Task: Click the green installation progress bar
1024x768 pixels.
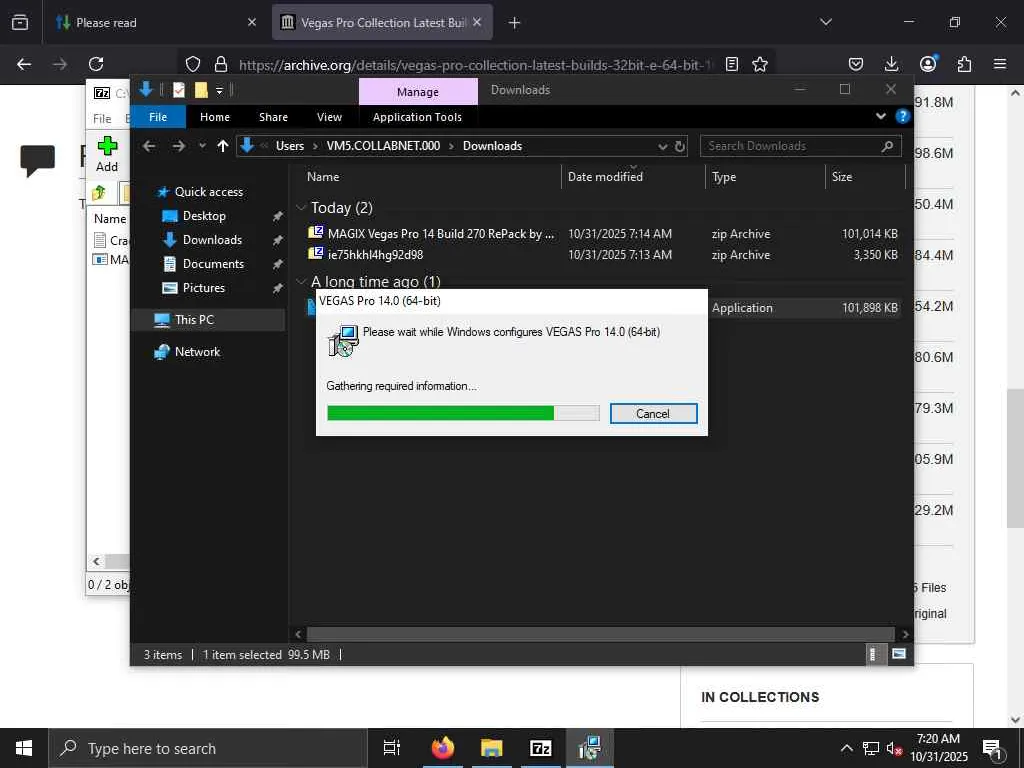Action: pyautogui.click(x=463, y=413)
